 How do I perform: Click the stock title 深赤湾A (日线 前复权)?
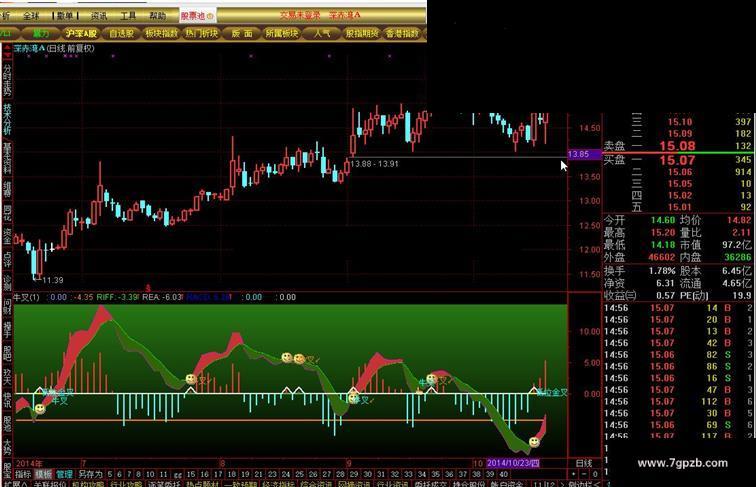click(x=54, y=48)
